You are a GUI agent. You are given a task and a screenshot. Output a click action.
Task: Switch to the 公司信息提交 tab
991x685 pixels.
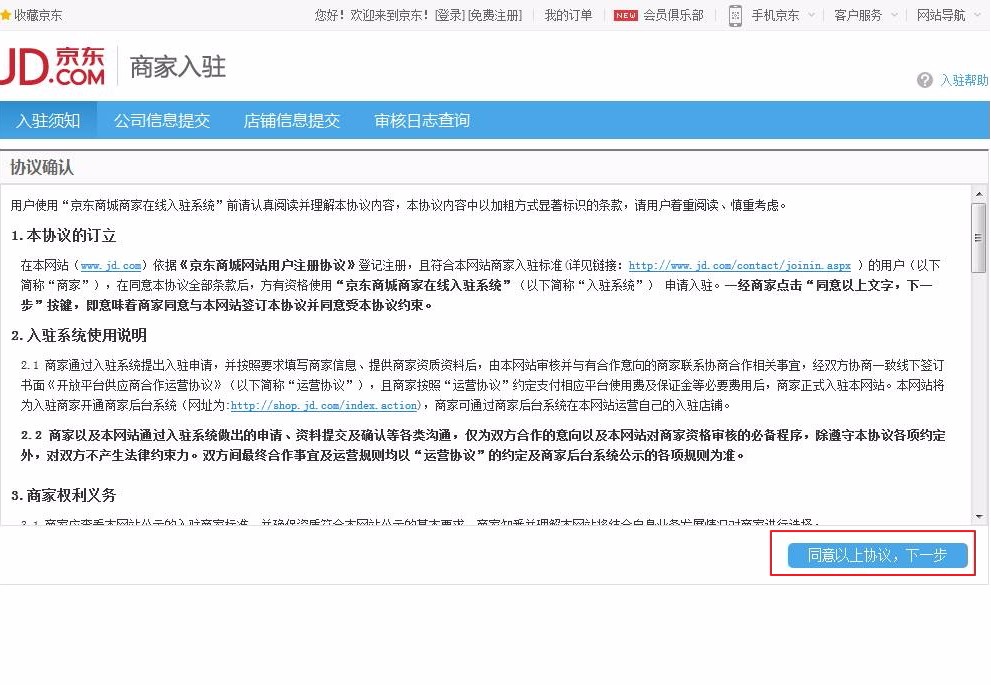pyautogui.click(x=163, y=119)
